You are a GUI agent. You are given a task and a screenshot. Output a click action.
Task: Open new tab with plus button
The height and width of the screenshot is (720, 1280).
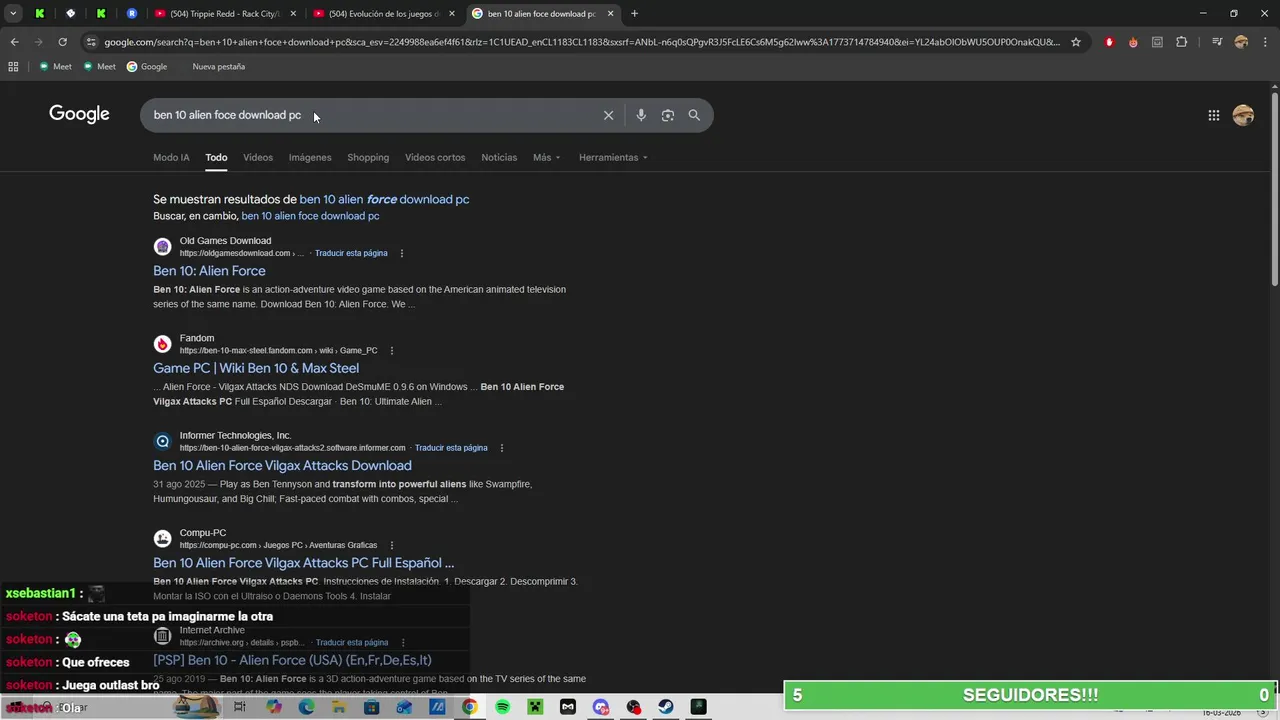tap(634, 14)
